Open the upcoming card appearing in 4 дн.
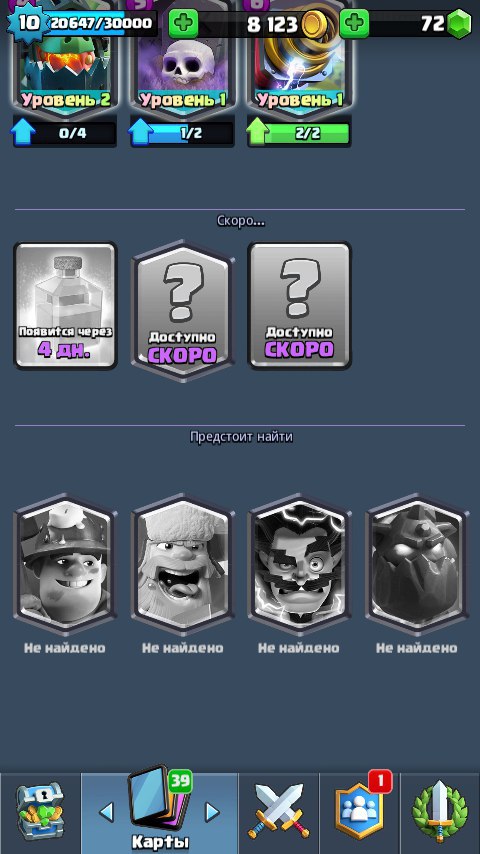This screenshot has width=480, height=854. [x=65, y=306]
